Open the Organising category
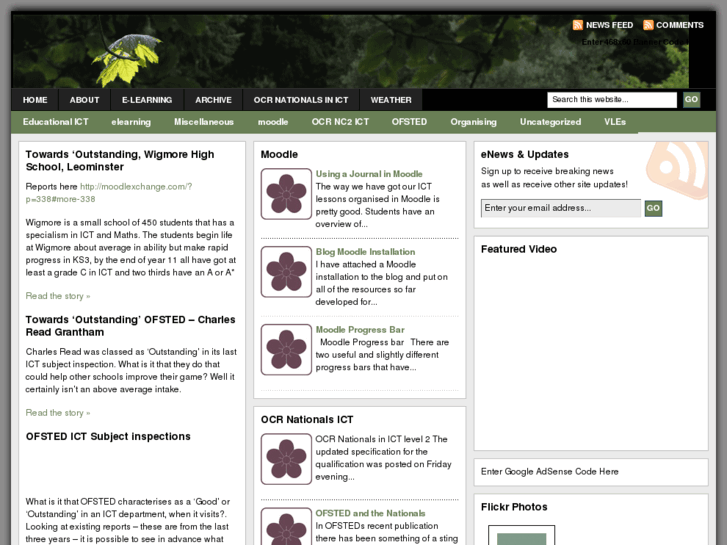The image size is (727, 545). coord(473,122)
